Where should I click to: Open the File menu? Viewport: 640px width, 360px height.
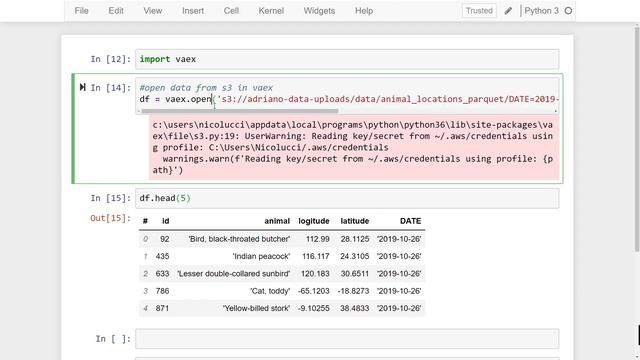[x=81, y=11]
